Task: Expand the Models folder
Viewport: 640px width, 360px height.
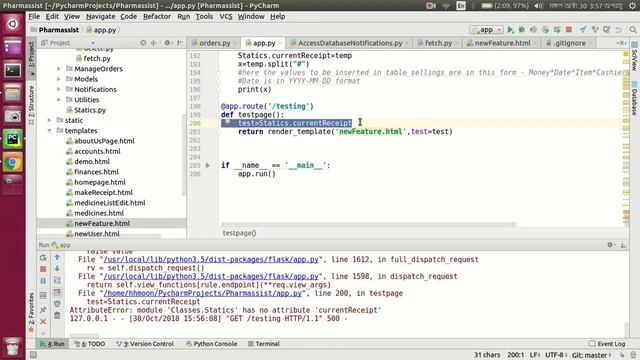Action: 59,79
